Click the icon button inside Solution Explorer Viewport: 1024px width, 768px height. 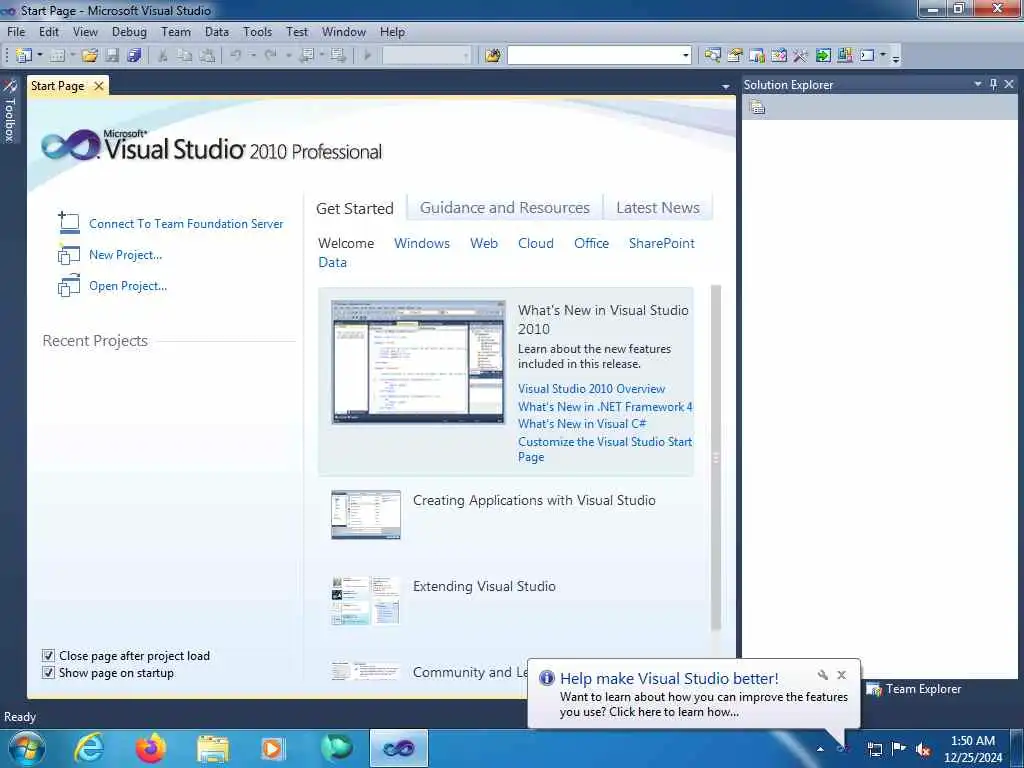pyautogui.click(x=758, y=107)
